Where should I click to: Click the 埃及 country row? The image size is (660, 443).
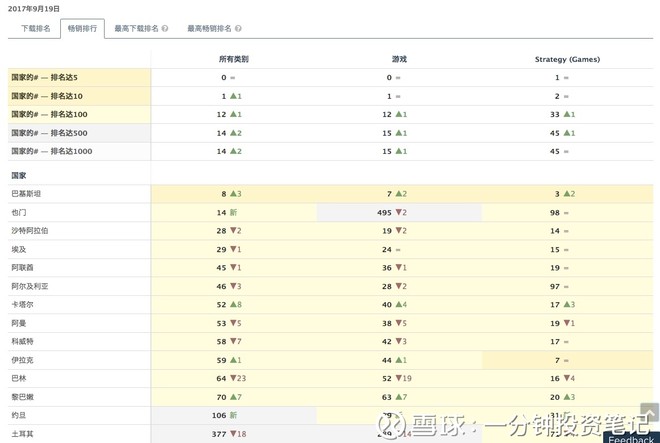point(330,249)
